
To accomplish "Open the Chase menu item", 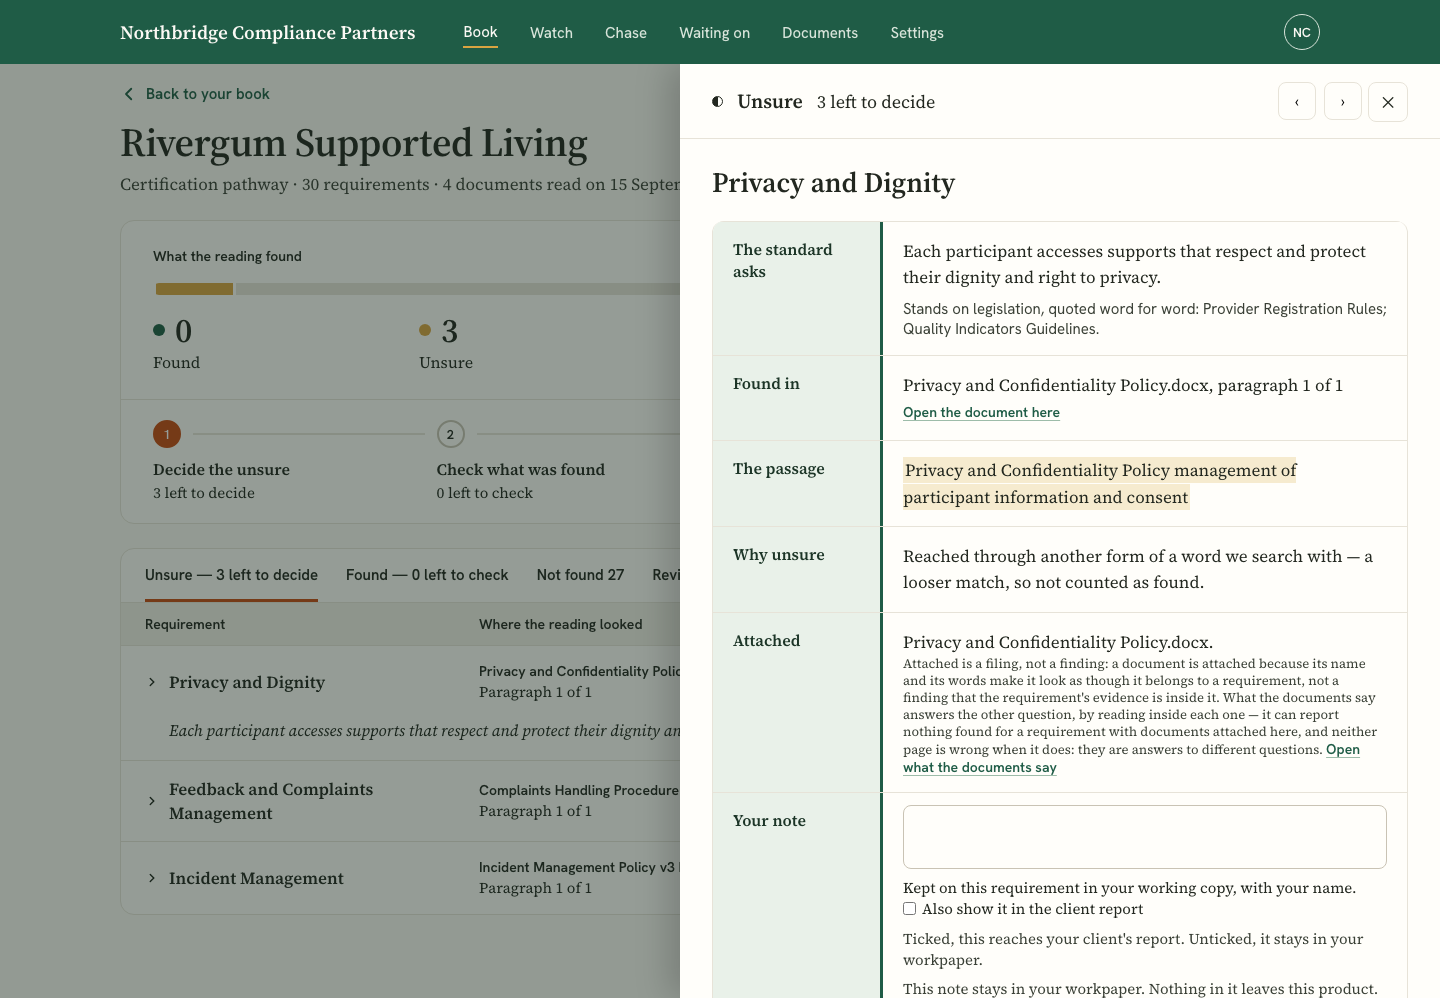I will pyautogui.click(x=626, y=33).
